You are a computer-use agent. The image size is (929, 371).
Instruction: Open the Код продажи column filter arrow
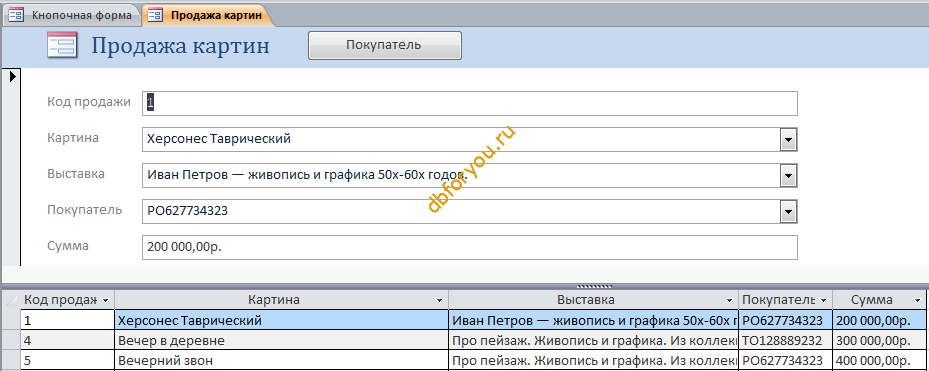(106, 300)
